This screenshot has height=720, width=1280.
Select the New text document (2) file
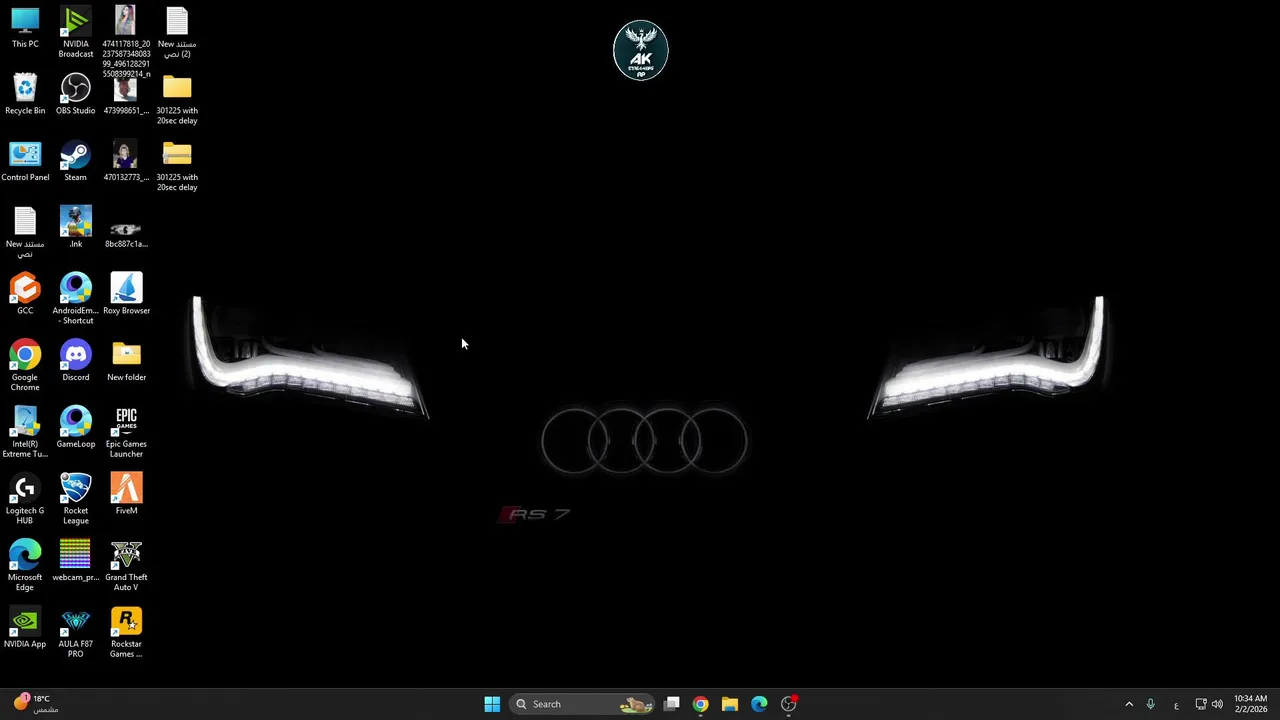click(177, 32)
